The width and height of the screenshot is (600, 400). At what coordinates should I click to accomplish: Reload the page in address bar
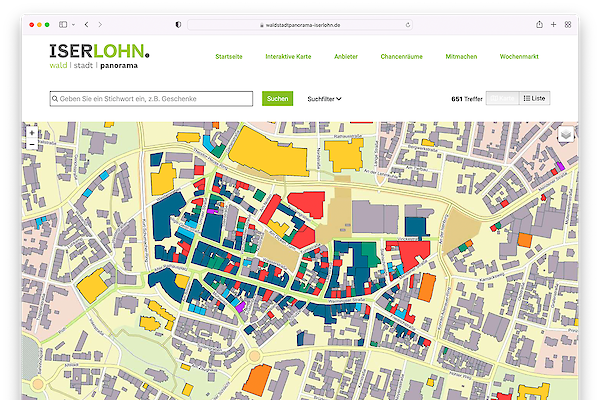(408, 23)
